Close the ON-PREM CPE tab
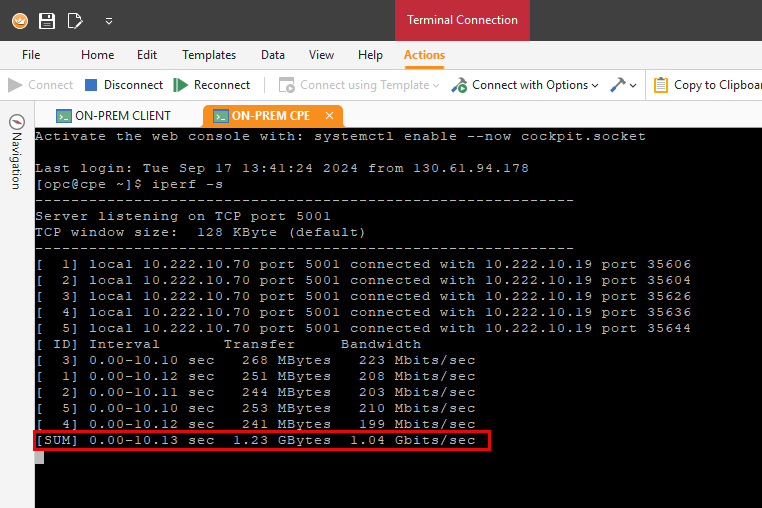 [x=329, y=115]
